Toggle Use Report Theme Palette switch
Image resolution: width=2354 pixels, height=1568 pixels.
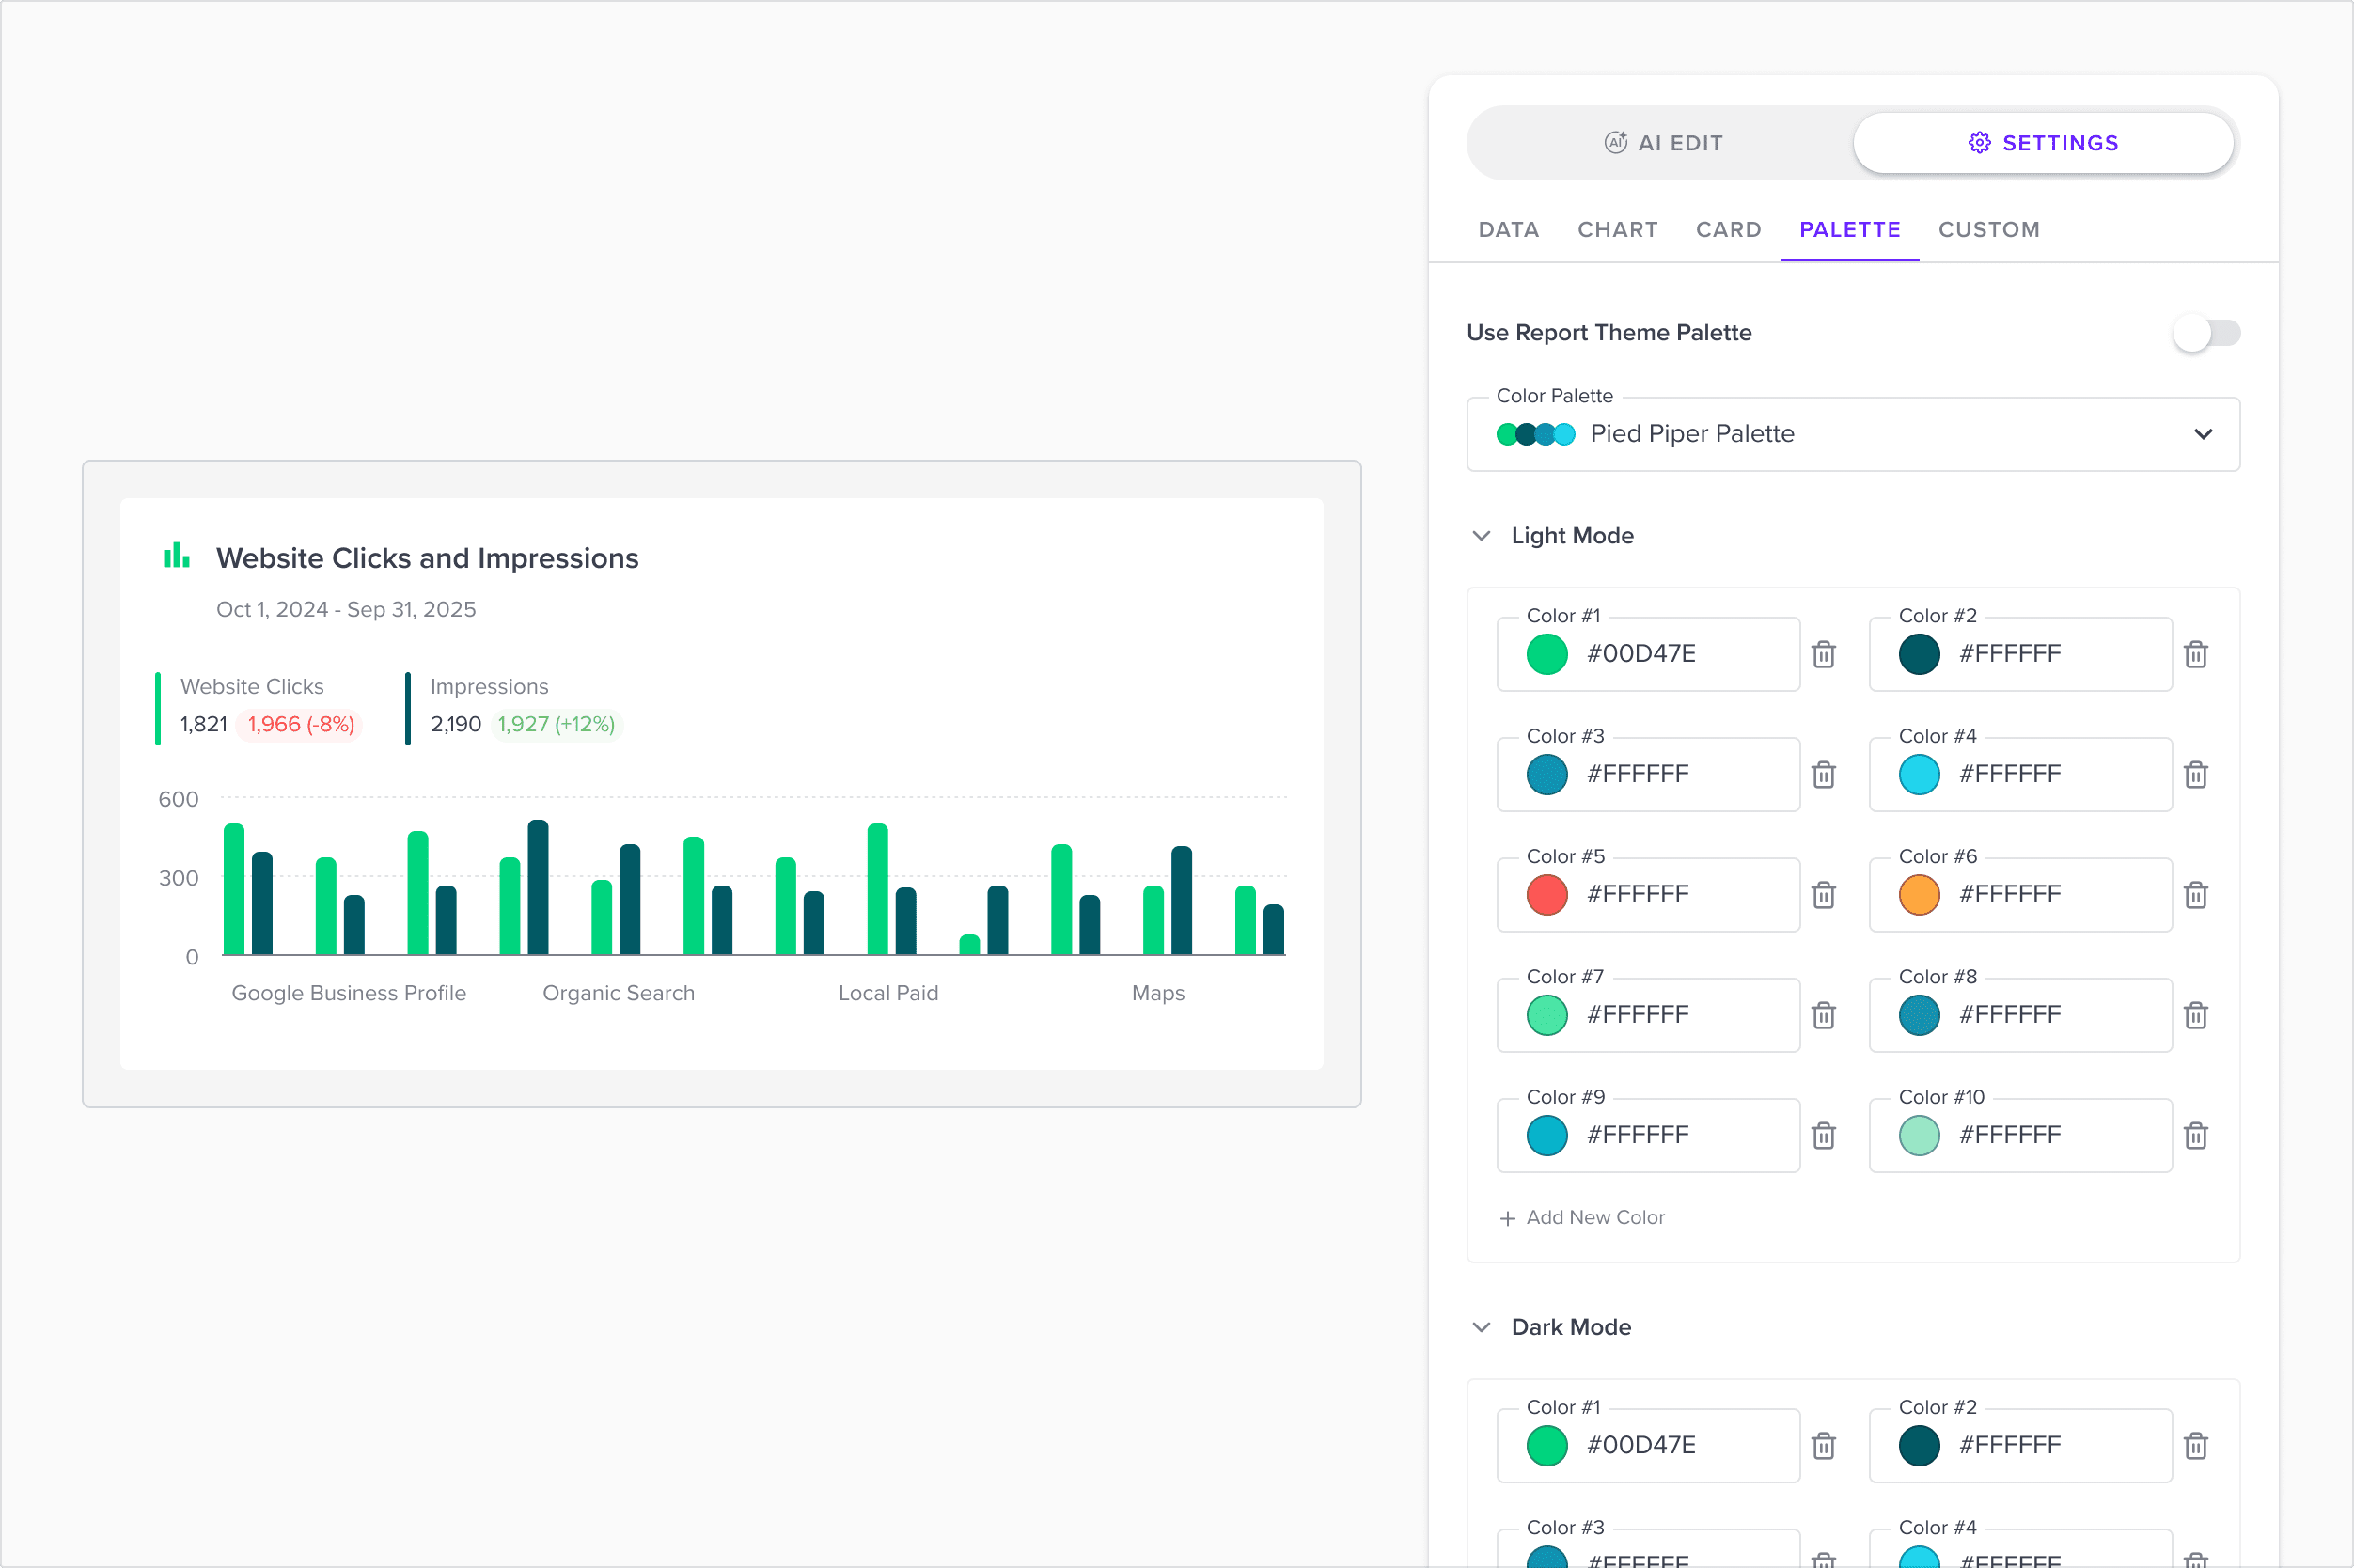tap(2205, 333)
